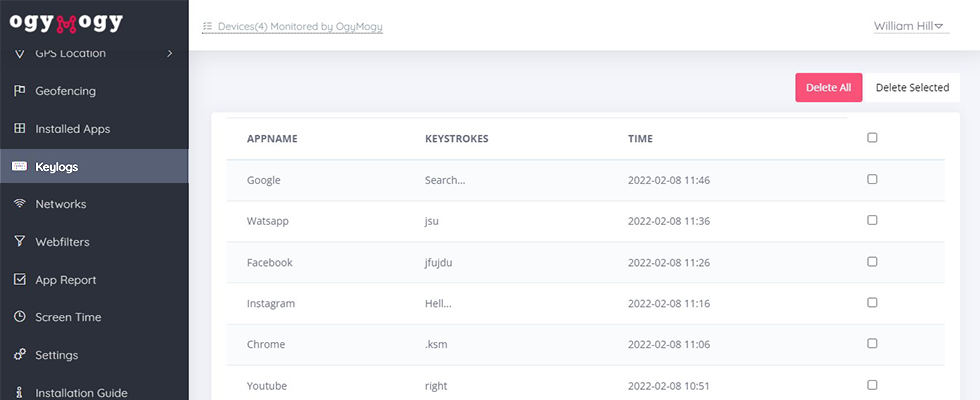Open Settings in the sidebar

tap(94, 355)
